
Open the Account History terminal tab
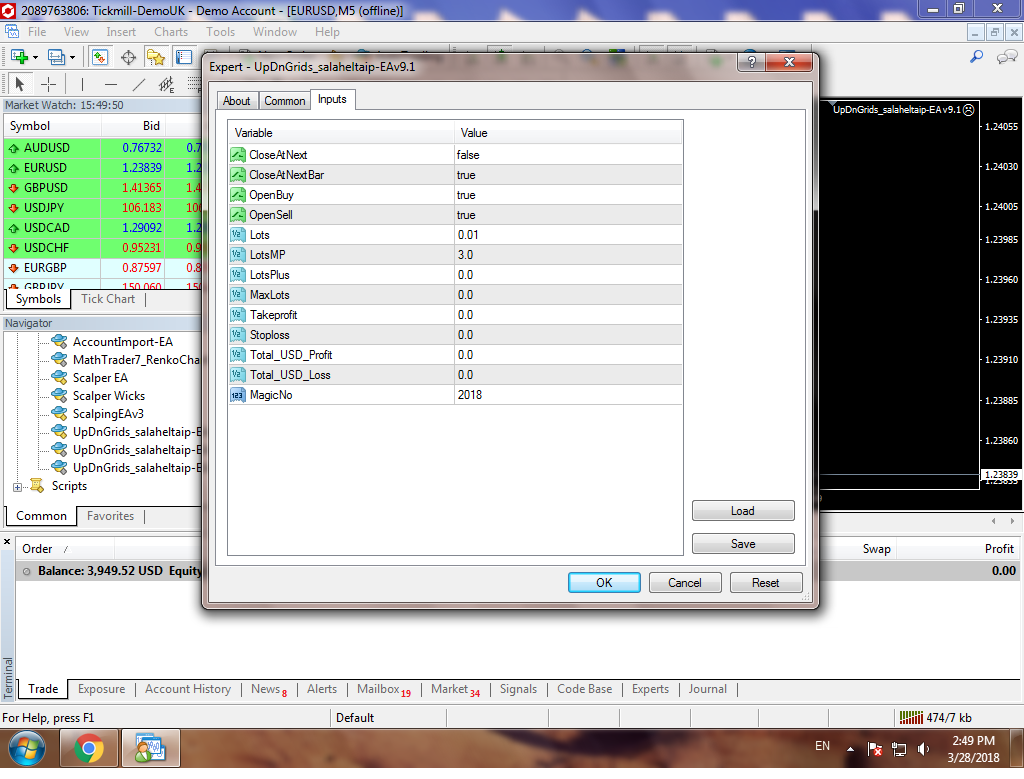tap(188, 689)
